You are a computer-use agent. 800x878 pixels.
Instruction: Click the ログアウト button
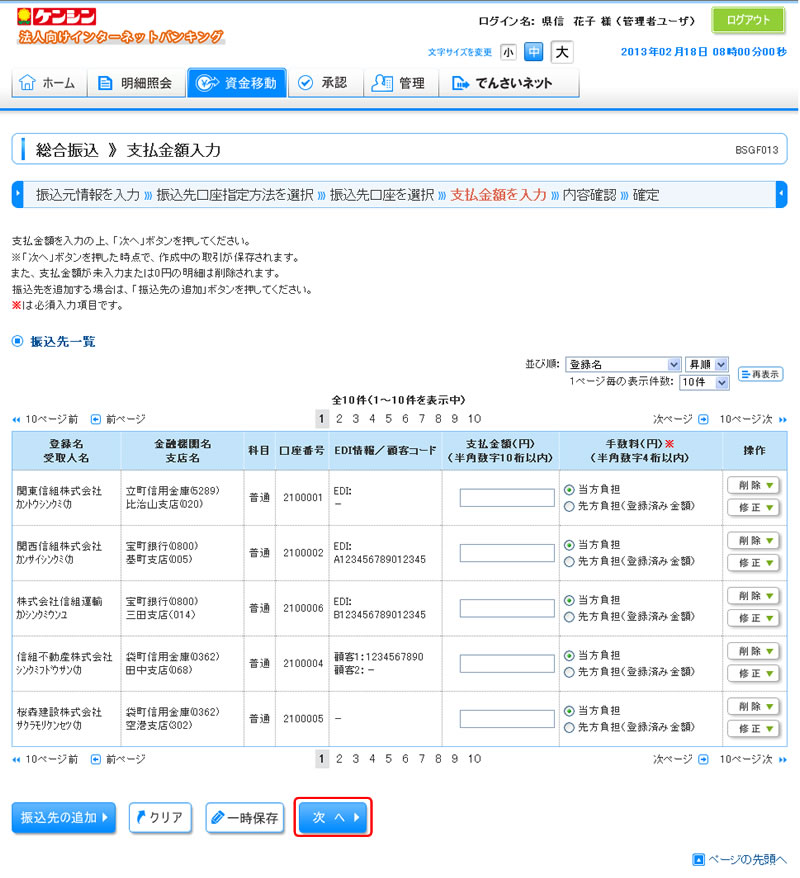748,20
